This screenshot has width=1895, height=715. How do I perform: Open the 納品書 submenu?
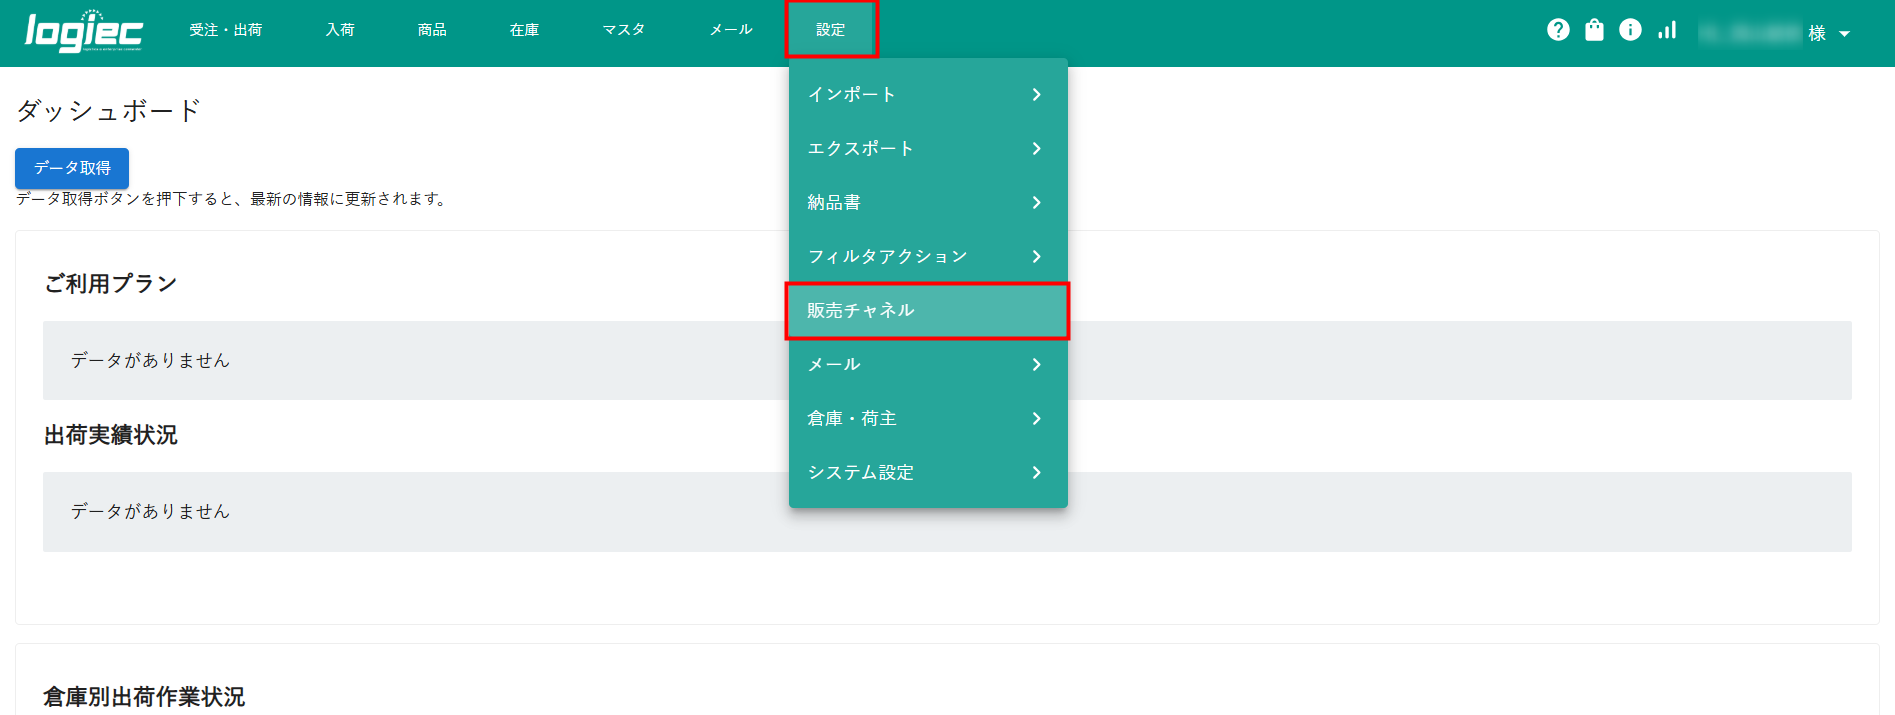(927, 202)
